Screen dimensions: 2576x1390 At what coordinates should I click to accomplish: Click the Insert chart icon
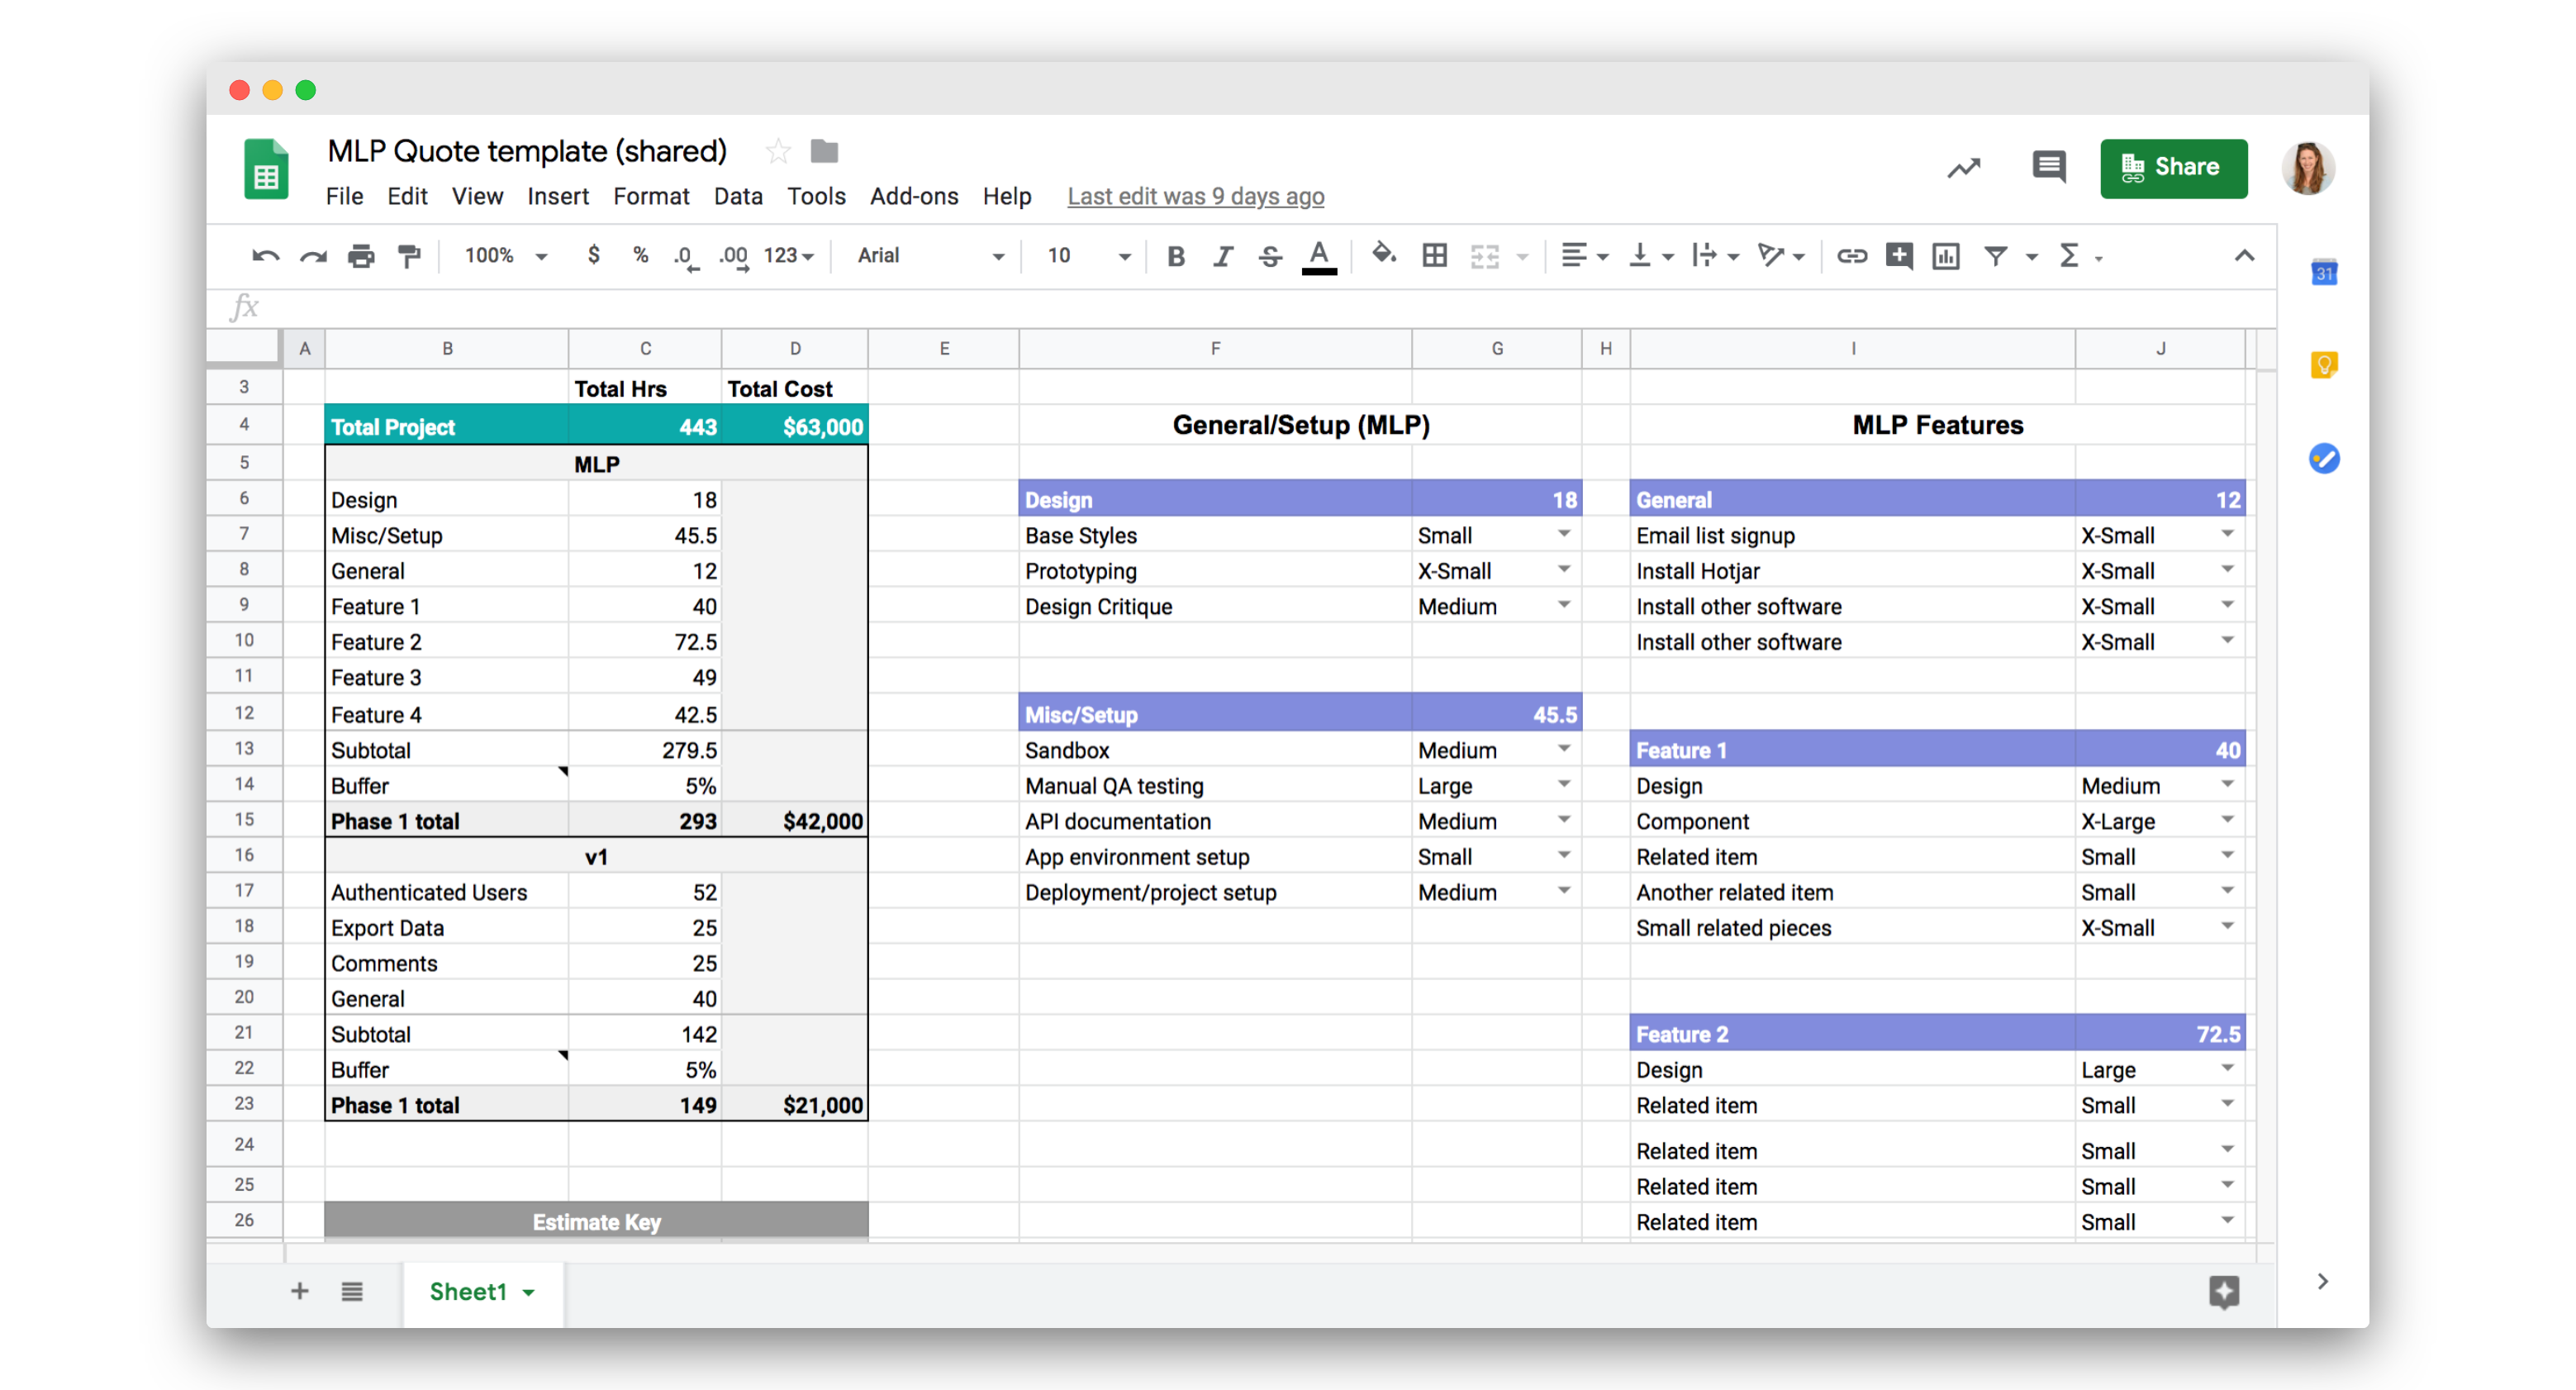(1946, 256)
